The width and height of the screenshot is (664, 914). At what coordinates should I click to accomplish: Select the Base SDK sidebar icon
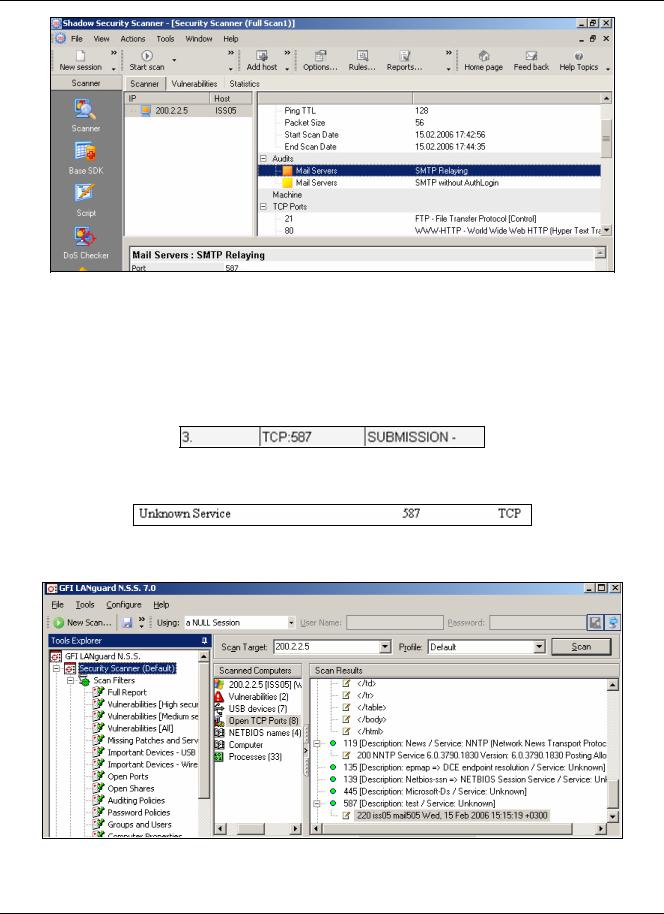point(85,152)
